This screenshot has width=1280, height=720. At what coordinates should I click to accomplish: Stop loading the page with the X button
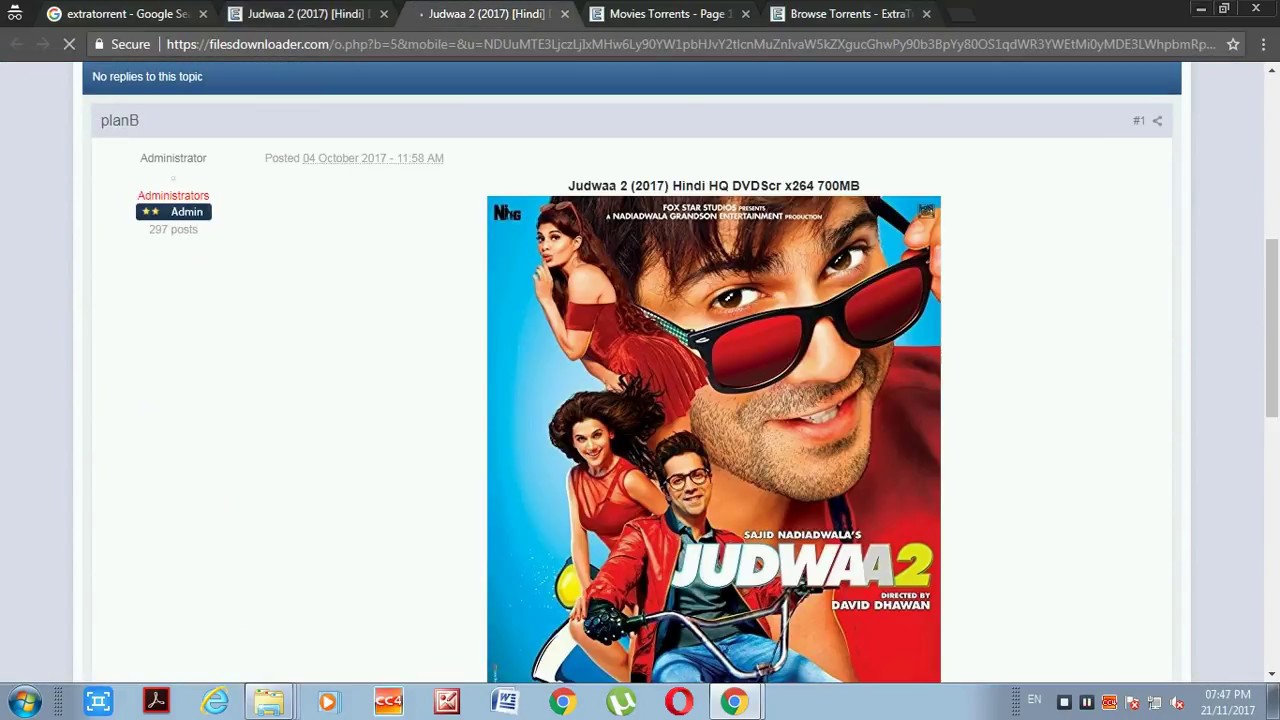point(69,44)
